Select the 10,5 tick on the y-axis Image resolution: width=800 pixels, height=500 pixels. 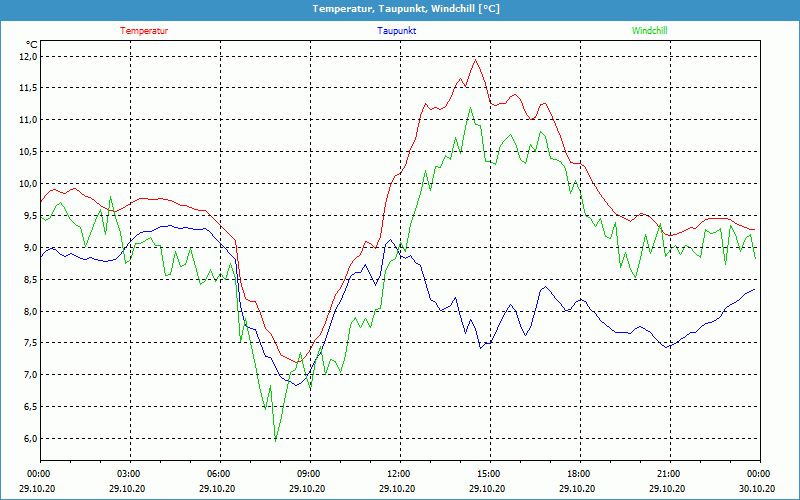[27, 152]
